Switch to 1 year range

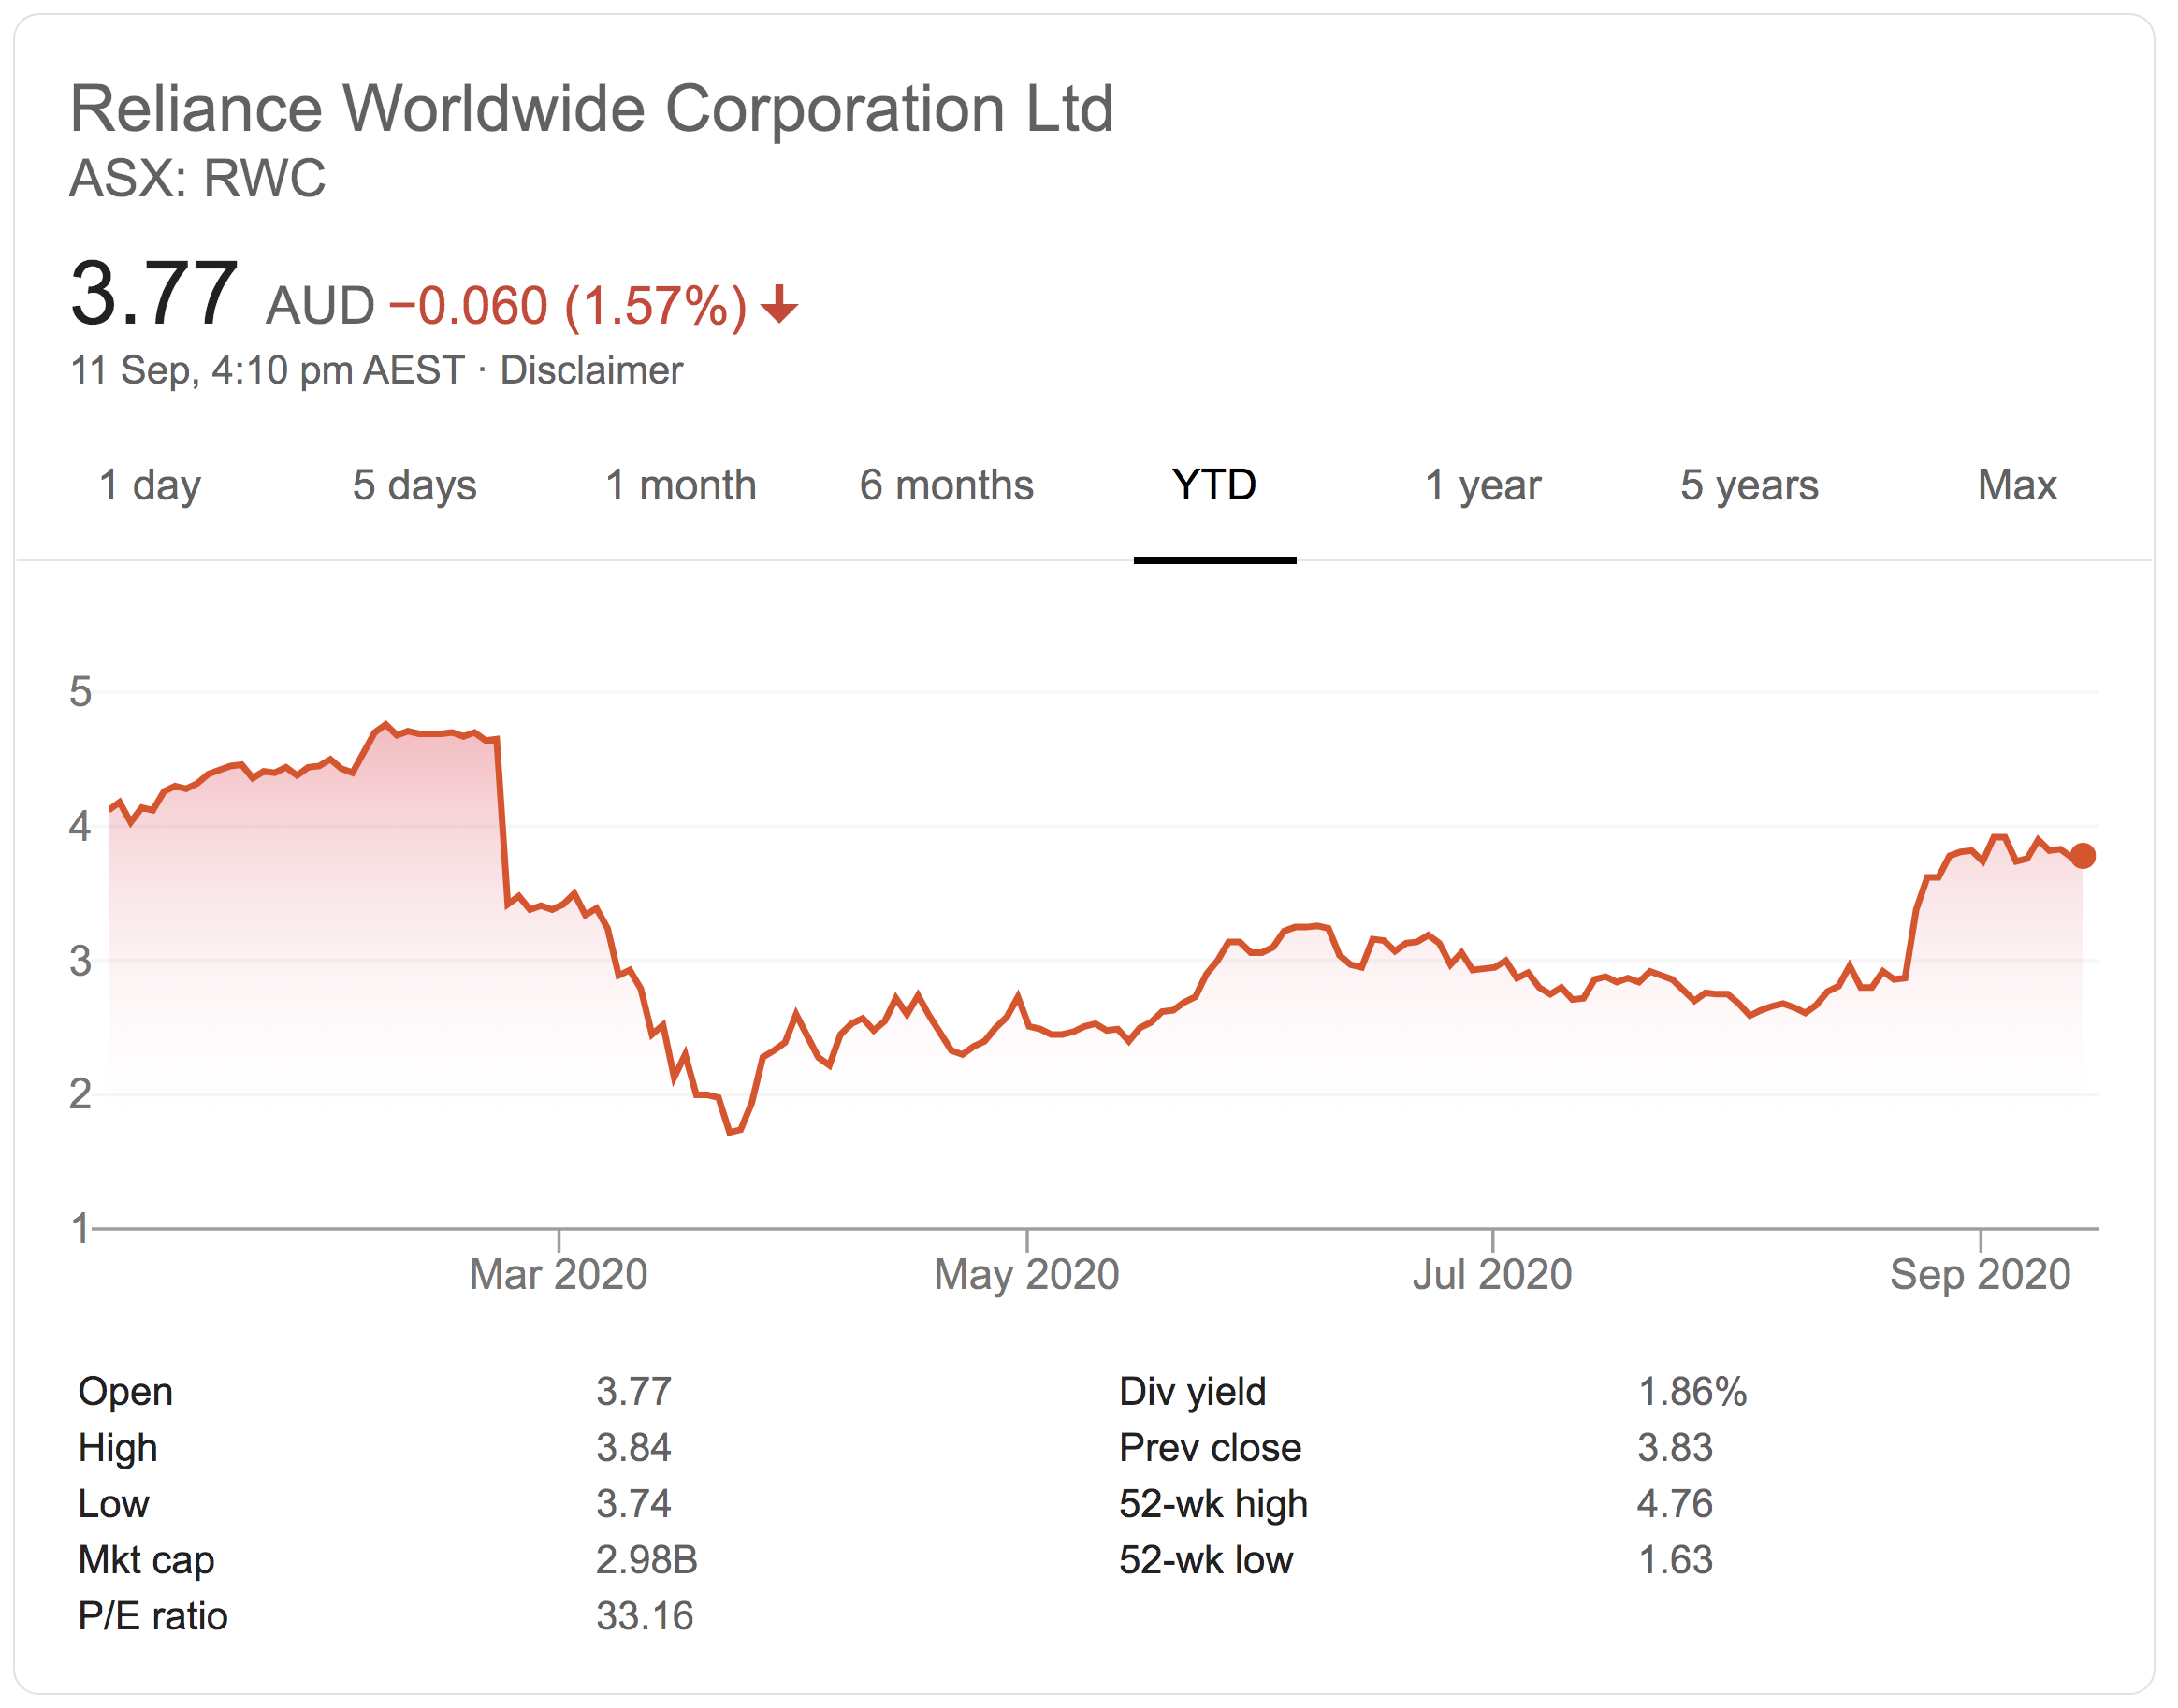click(1485, 487)
